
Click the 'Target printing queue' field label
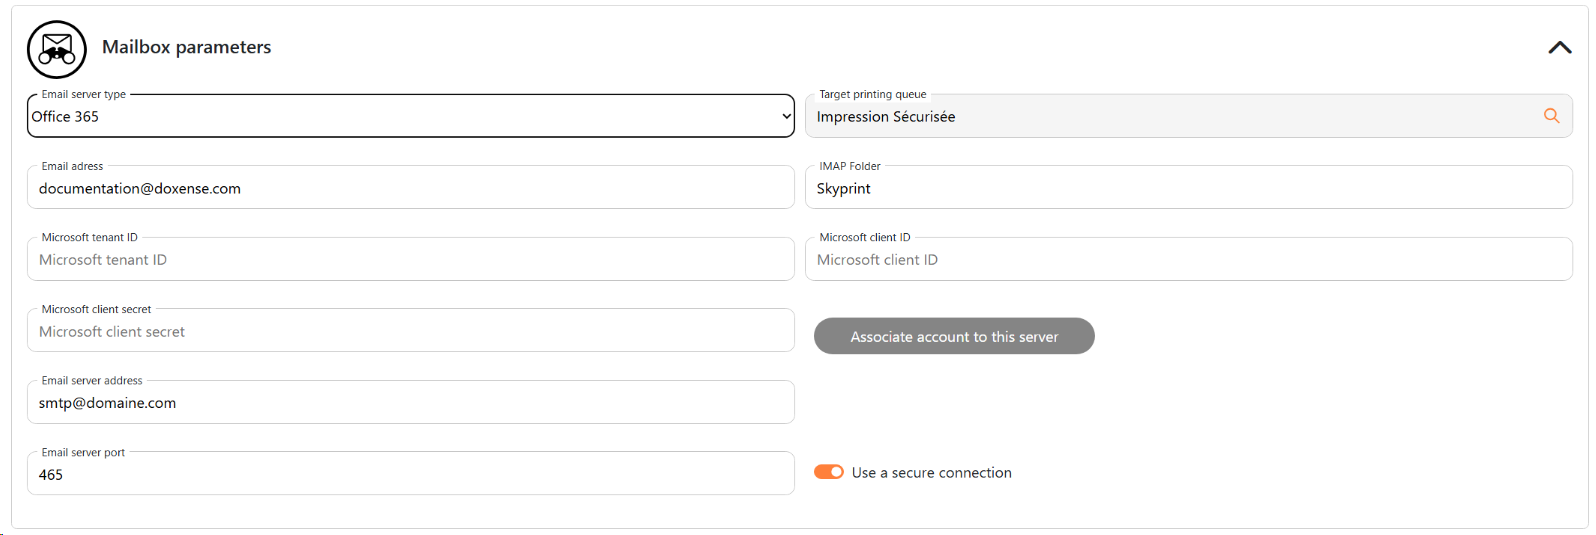(872, 95)
